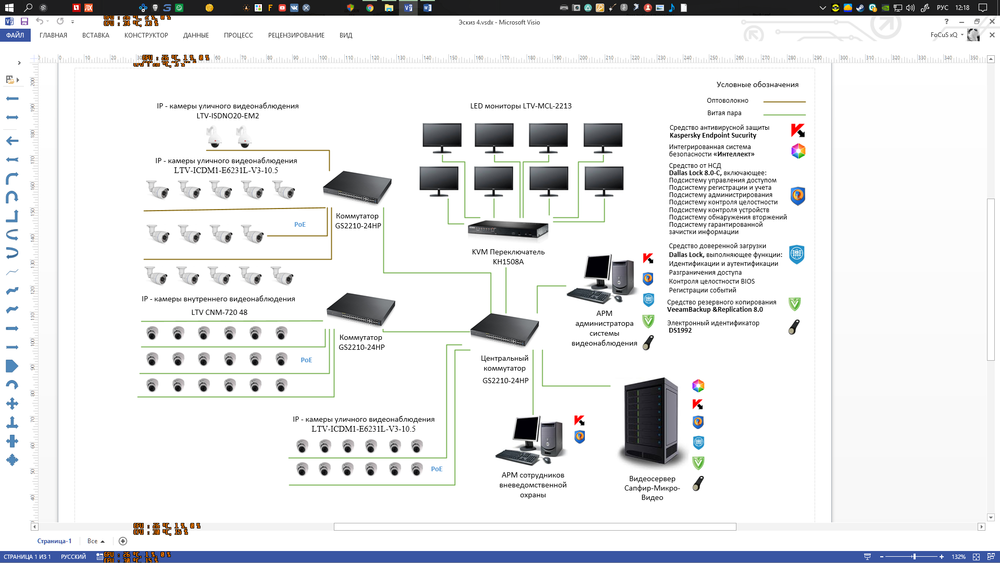1000x563 pixels.
Task: Open the РЕЦЕНЗИРОВАНИЕ ribbon tab
Action: coord(296,35)
